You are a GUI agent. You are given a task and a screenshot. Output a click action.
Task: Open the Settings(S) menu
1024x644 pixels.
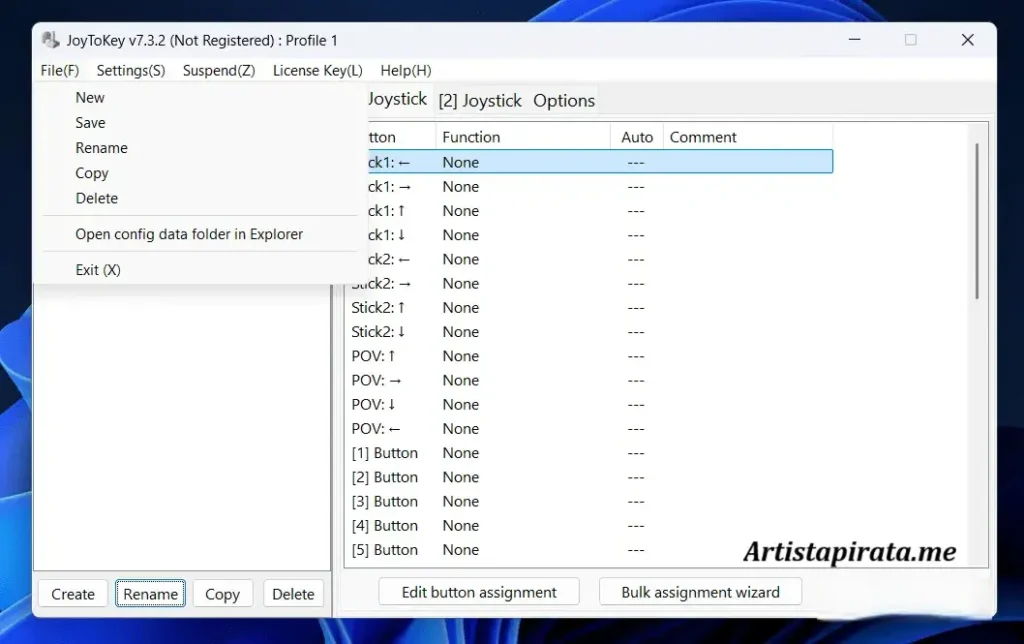[x=131, y=71]
